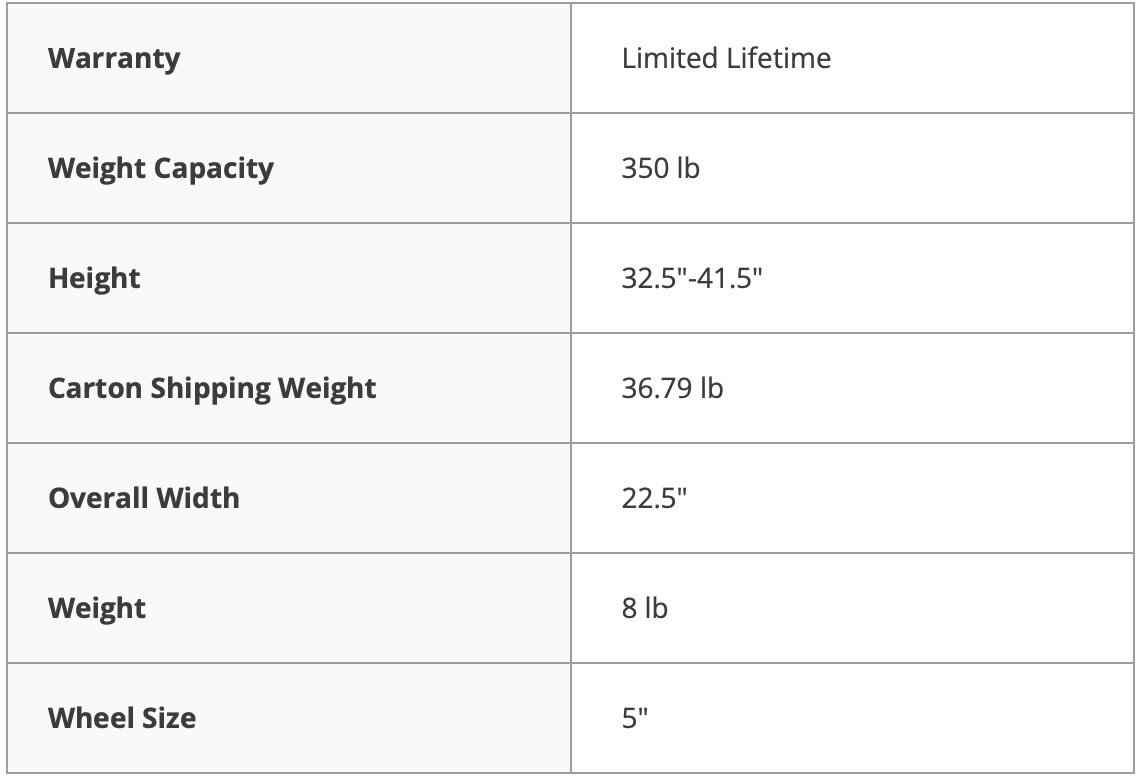Click the word Size in Wheel Size

point(171,718)
